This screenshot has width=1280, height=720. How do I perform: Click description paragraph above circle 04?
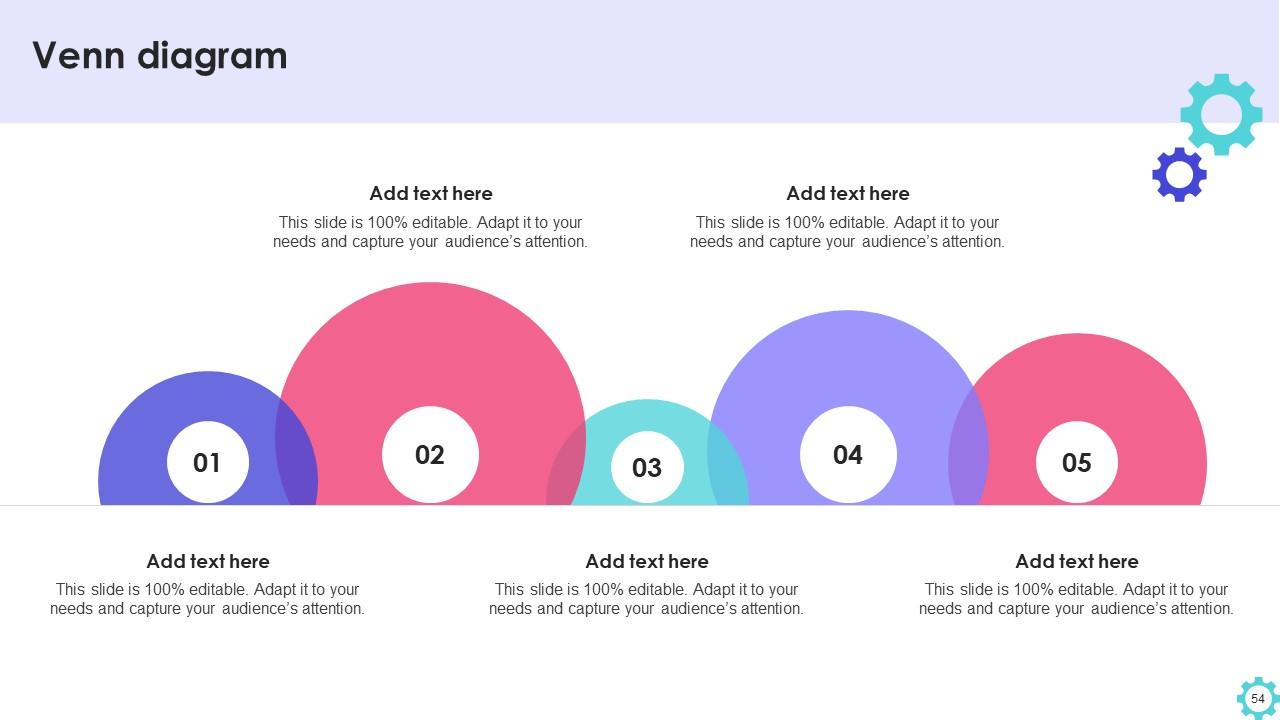(x=848, y=232)
